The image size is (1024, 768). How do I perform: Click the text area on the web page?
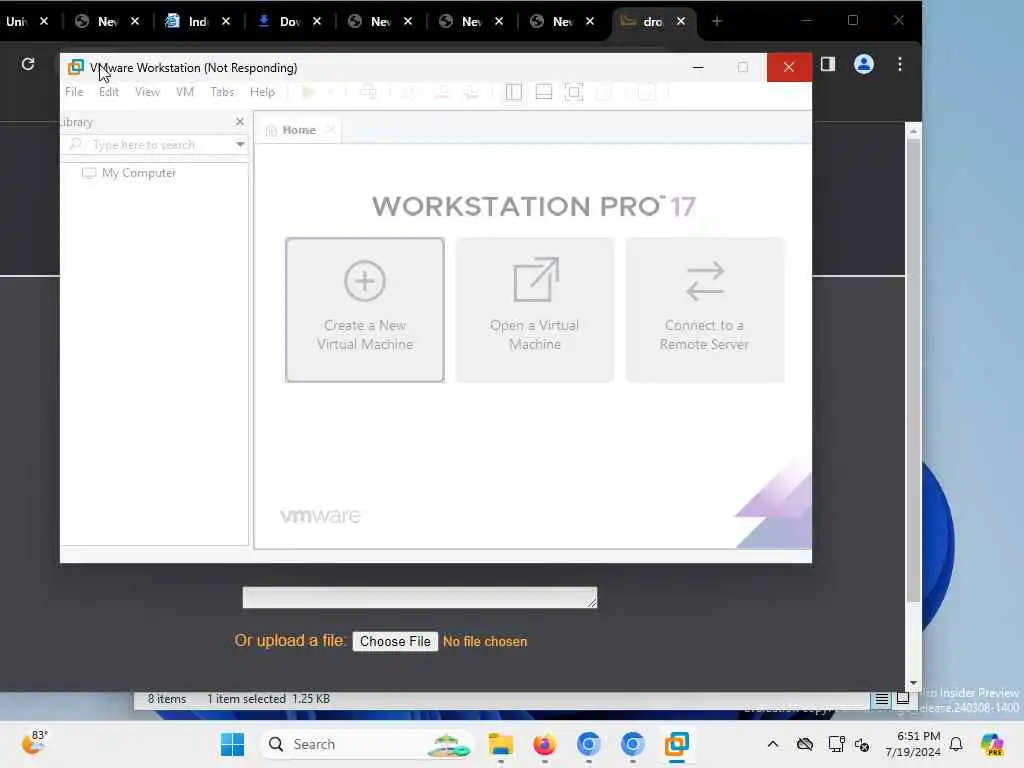420,597
